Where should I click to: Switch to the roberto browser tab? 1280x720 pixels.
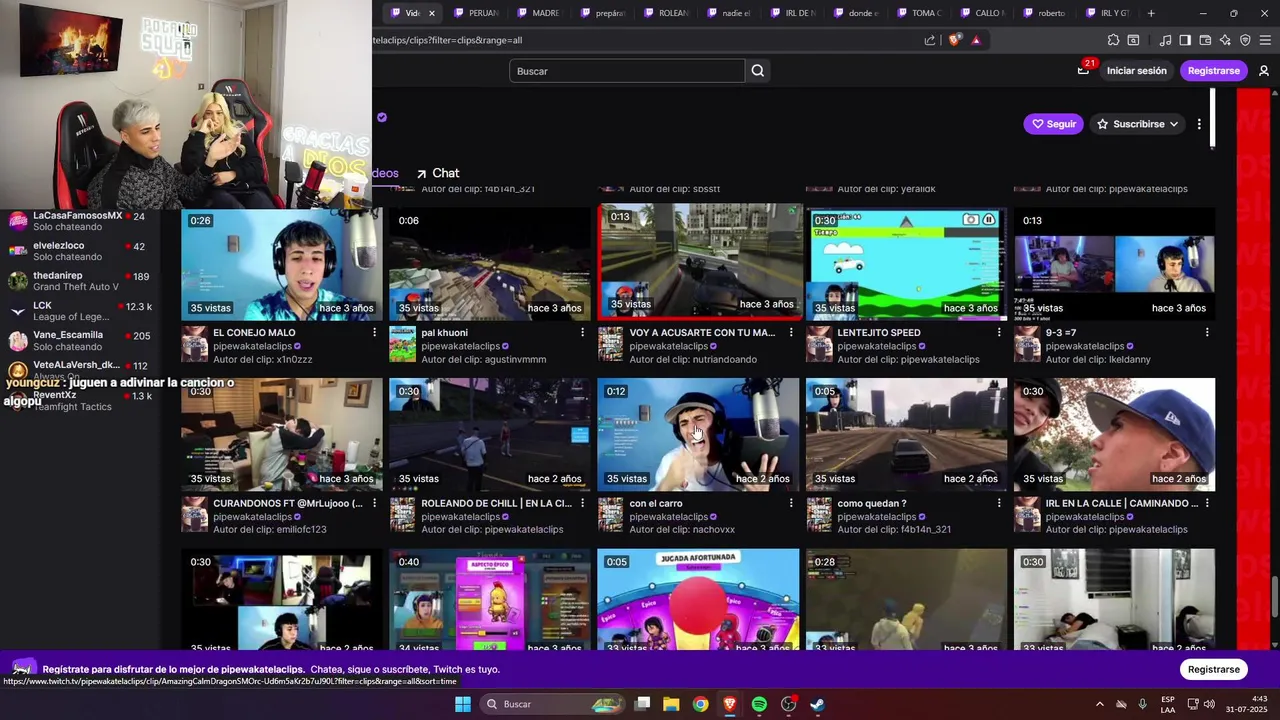1045,13
